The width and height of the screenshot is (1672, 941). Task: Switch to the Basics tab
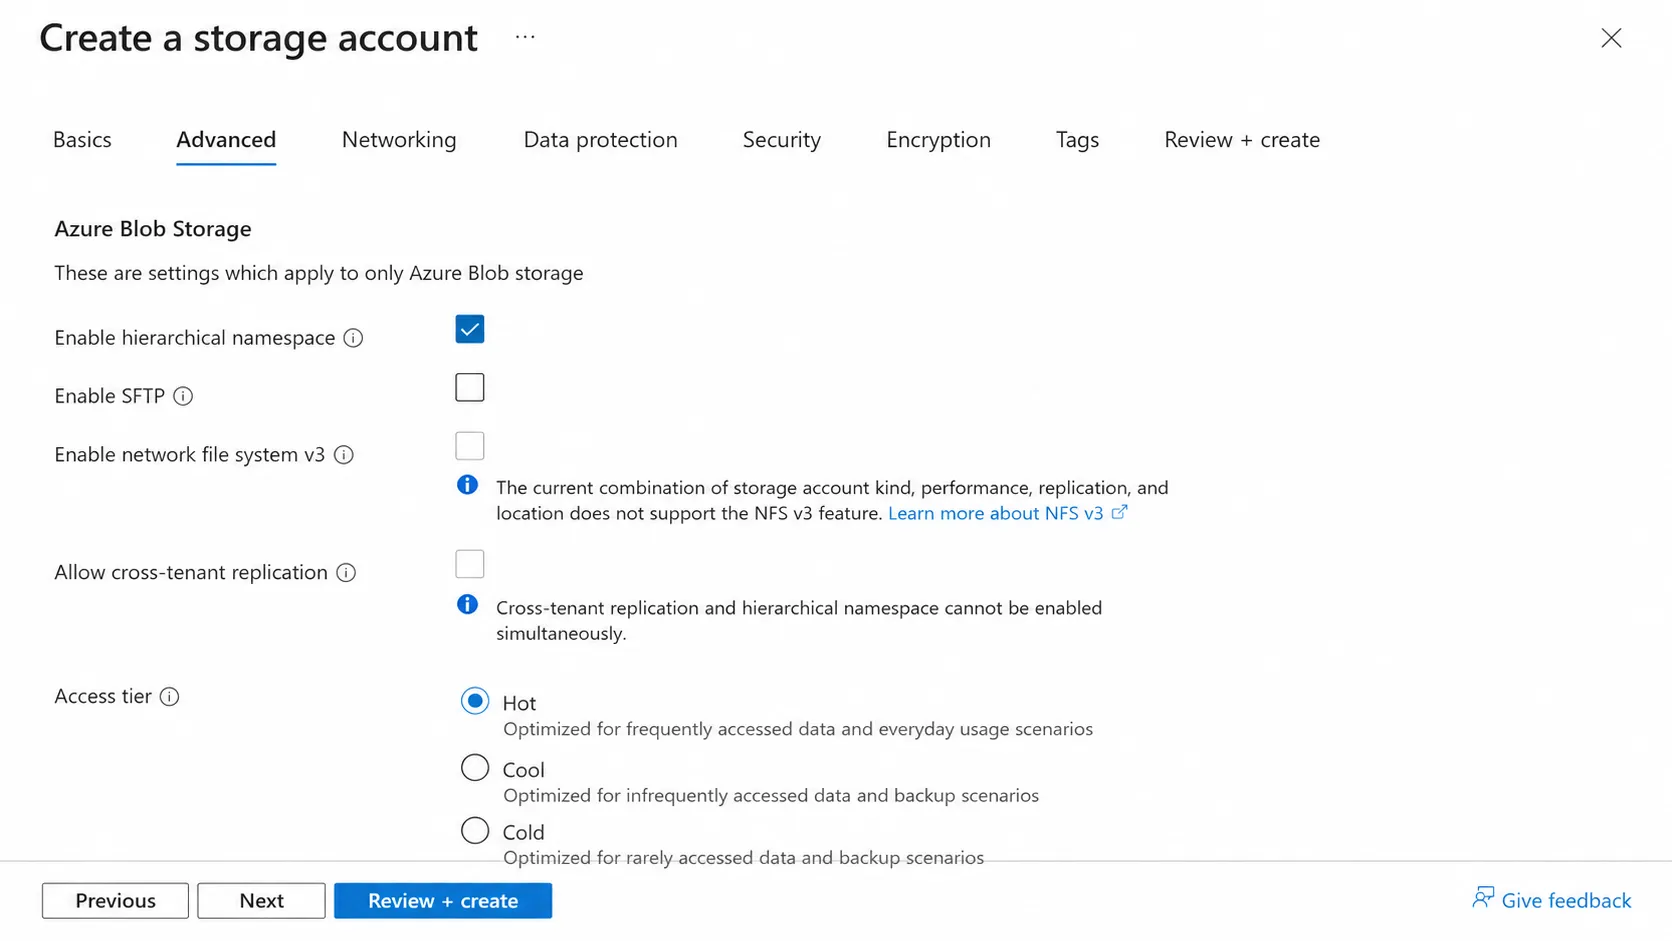click(82, 140)
